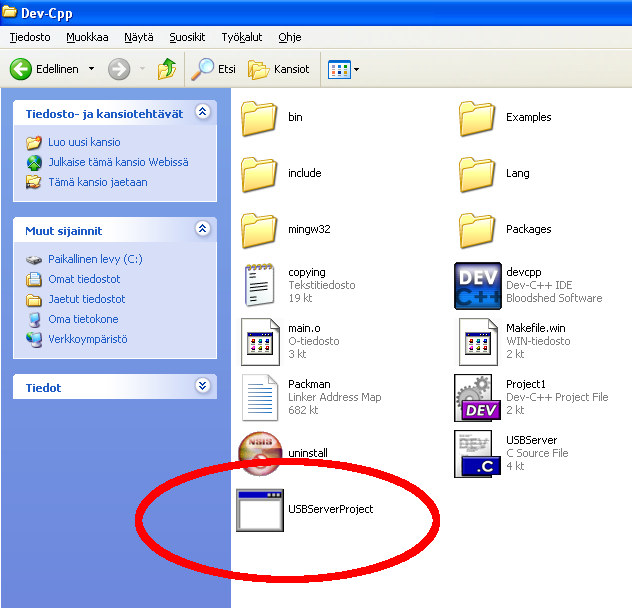The image size is (632, 608).
Task: Click the USBServerProject file name
Action: 331,509
